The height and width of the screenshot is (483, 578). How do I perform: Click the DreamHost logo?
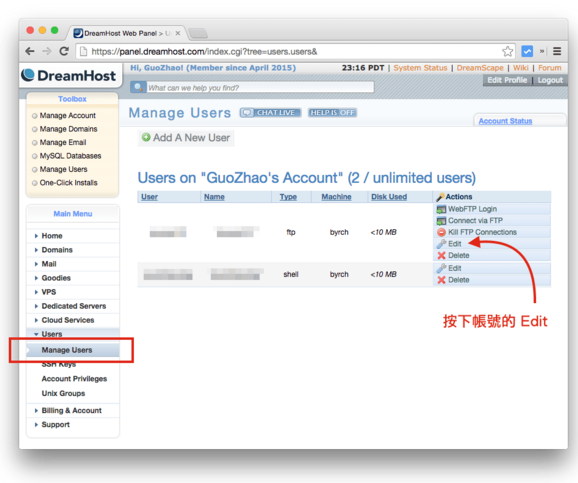point(69,75)
